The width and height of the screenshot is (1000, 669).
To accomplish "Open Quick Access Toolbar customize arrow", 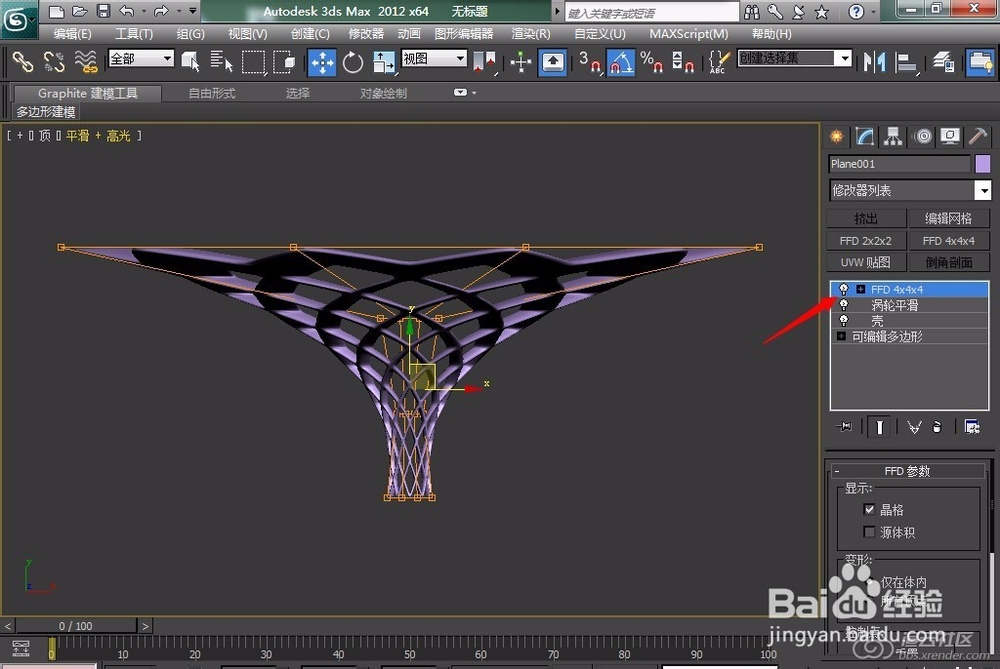I will coord(193,11).
